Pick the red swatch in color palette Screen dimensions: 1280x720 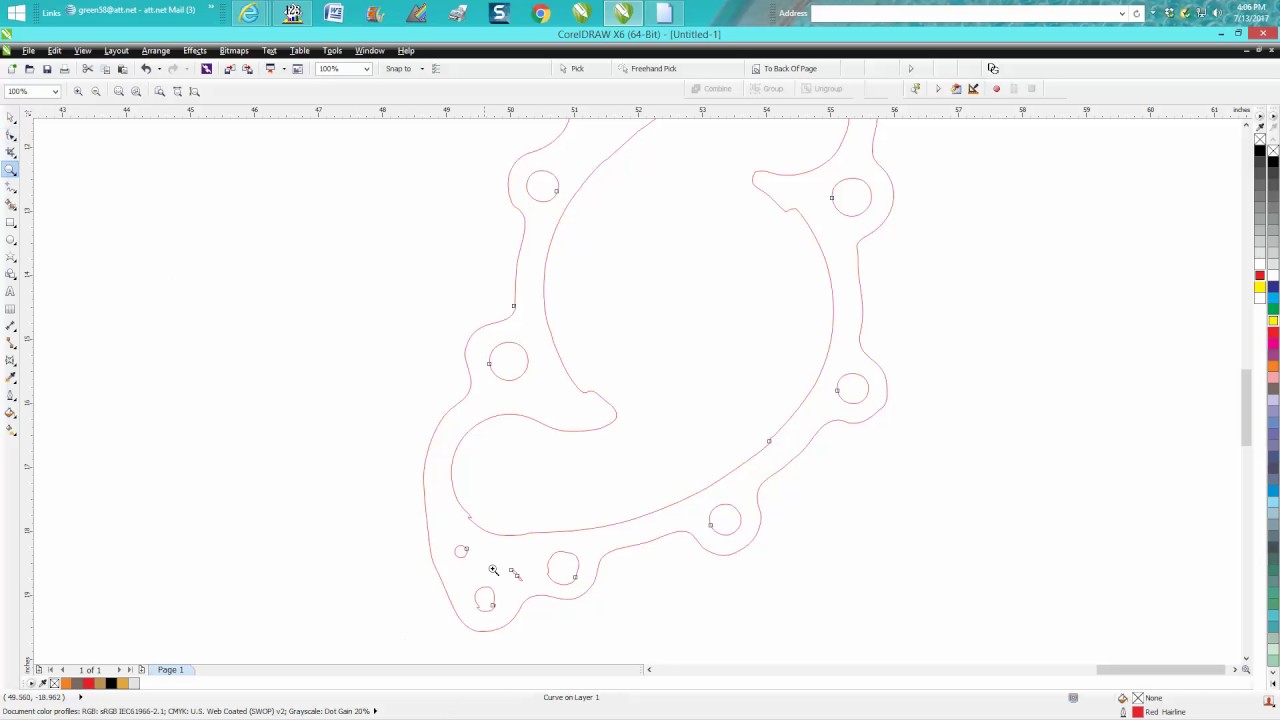(x=1260, y=276)
